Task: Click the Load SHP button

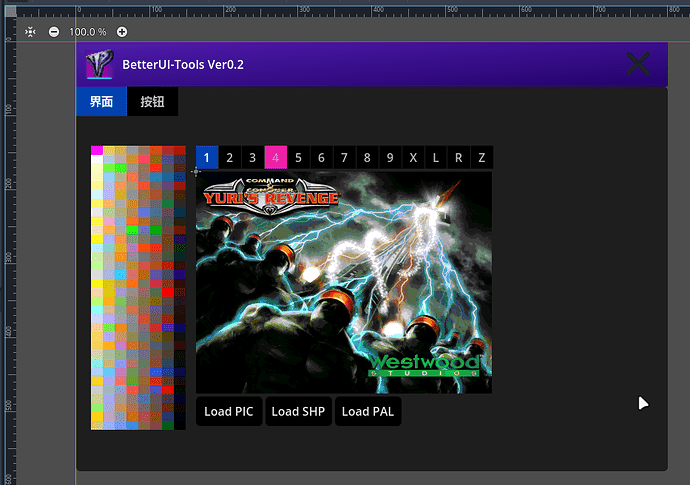Action: pos(298,412)
